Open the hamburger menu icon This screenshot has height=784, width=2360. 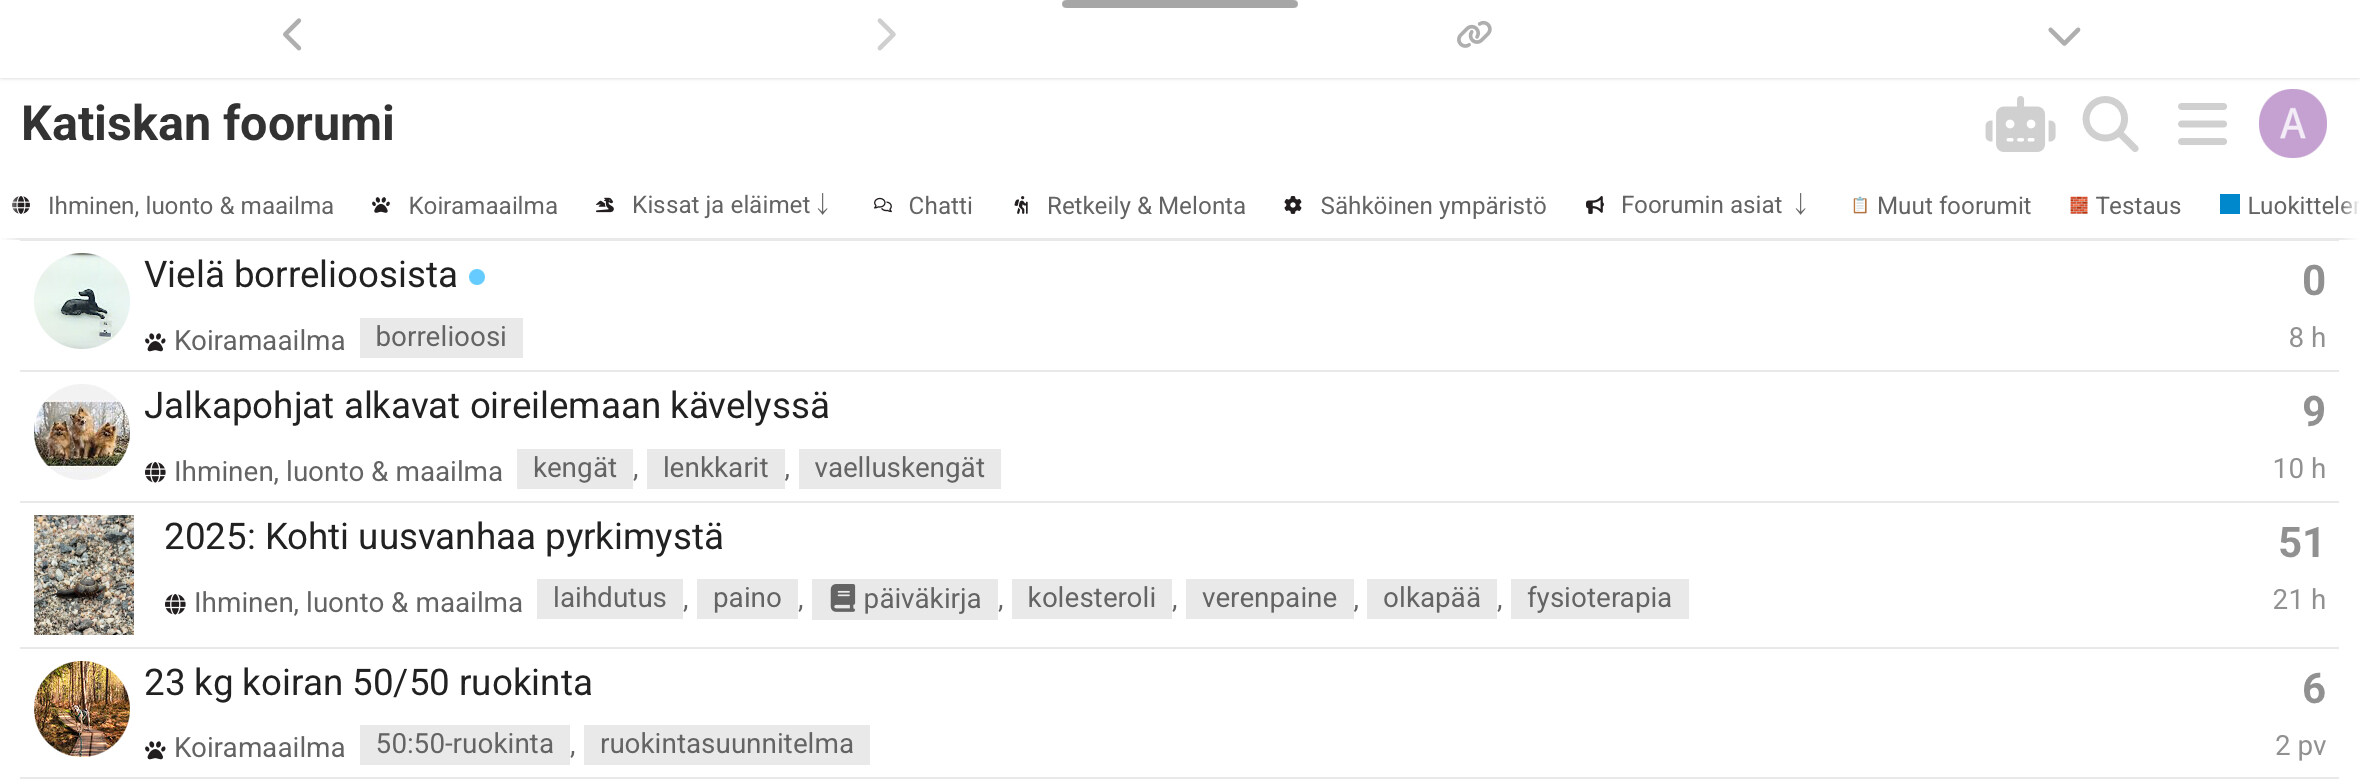2202,125
